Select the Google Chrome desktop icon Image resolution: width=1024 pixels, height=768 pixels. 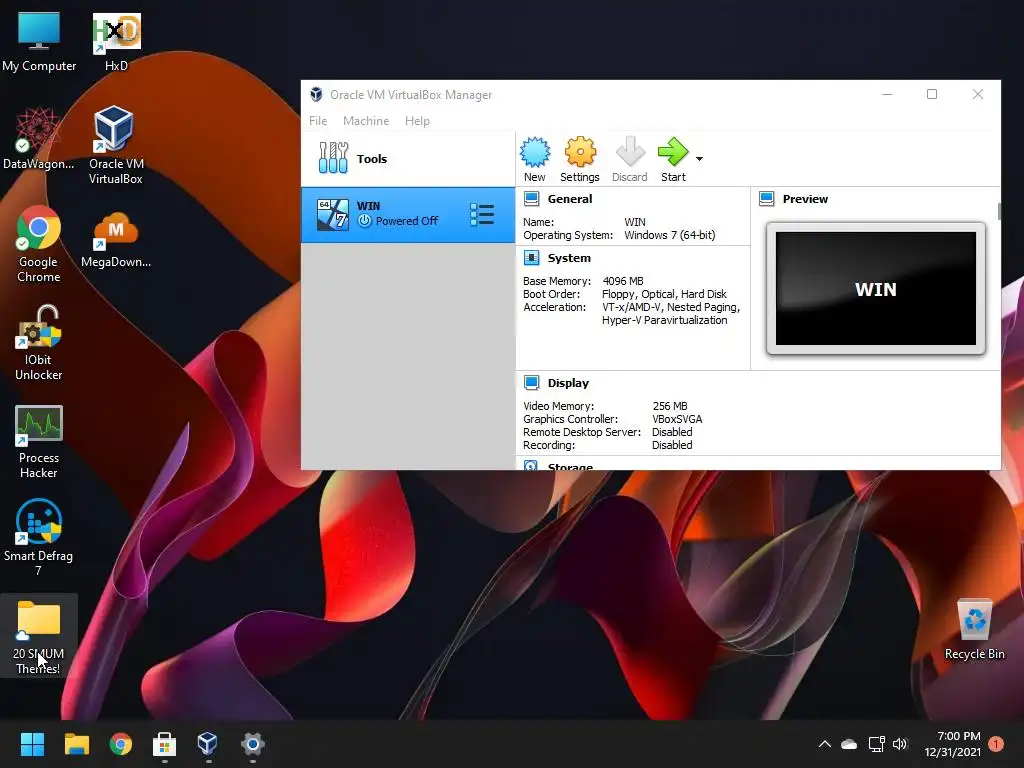(x=39, y=244)
